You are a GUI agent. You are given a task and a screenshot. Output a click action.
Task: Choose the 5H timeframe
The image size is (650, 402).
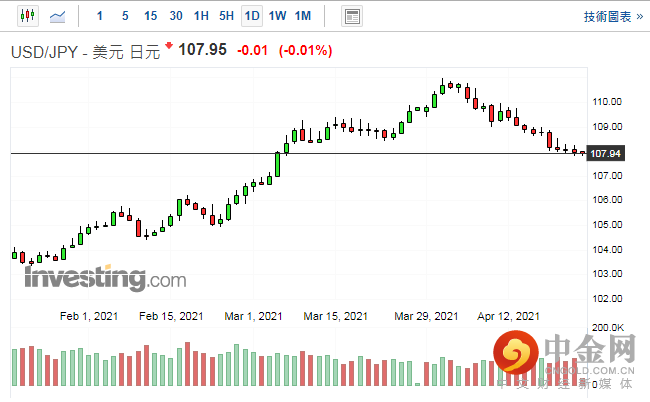pos(226,16)
